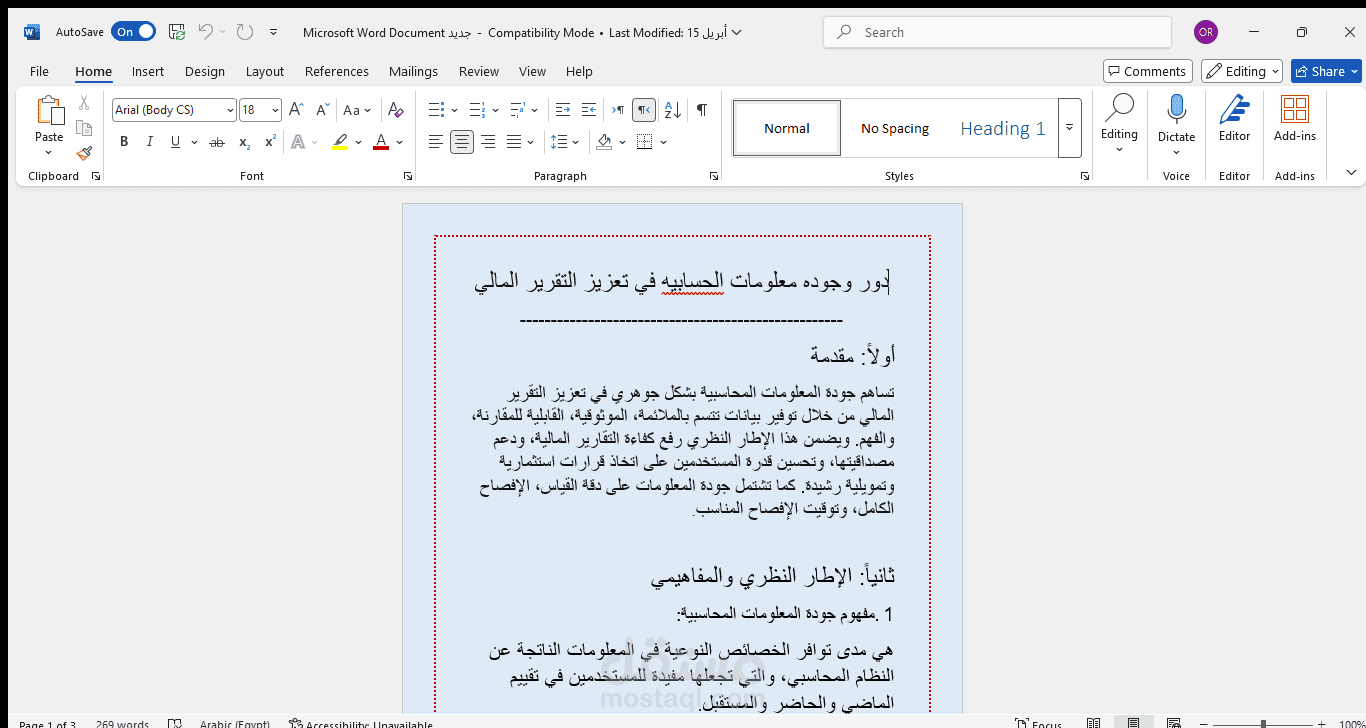The height and width of the screenshot is (728, 1366).
Task: Click the Search input box
Action: (x=997, y=32)
